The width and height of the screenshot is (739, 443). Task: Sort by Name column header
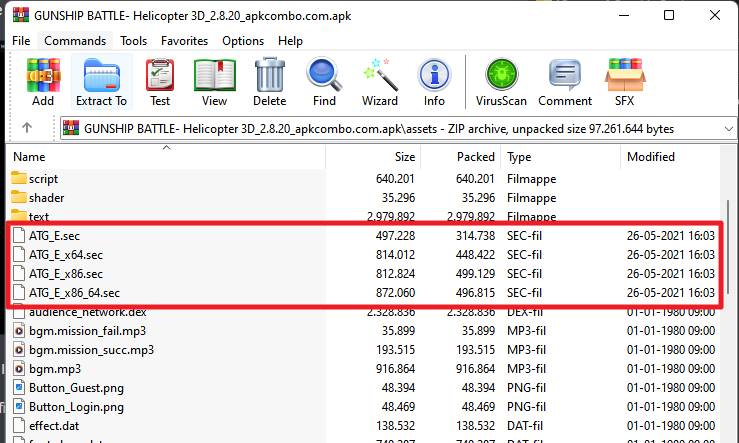[167, 157]
